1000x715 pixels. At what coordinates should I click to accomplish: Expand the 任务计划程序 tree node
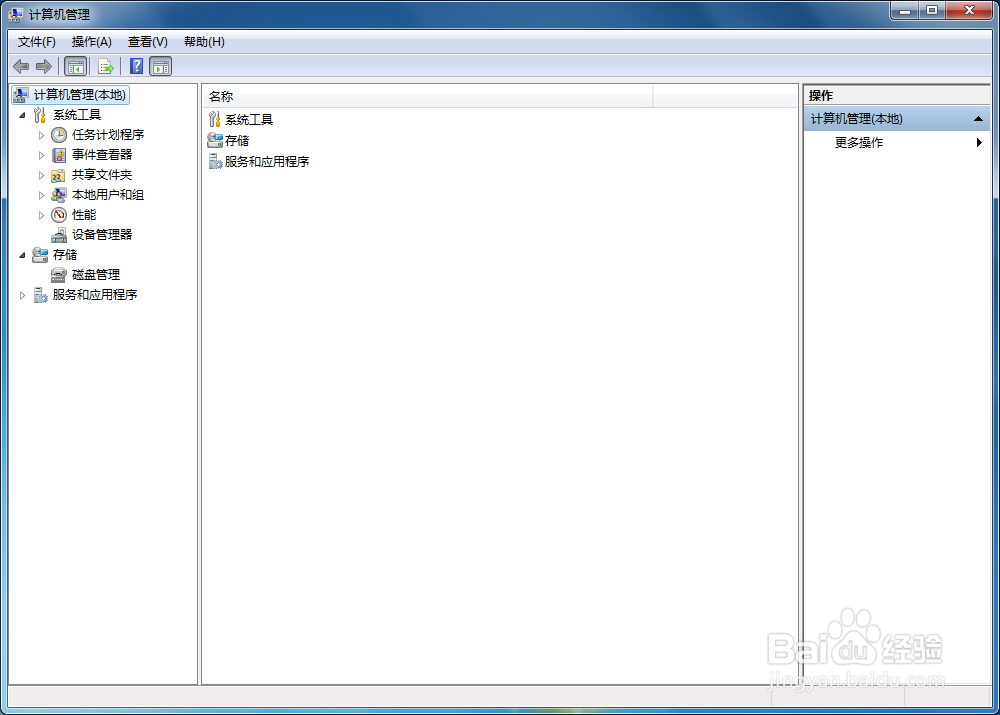pyautogui.click(x=41, y=135)
